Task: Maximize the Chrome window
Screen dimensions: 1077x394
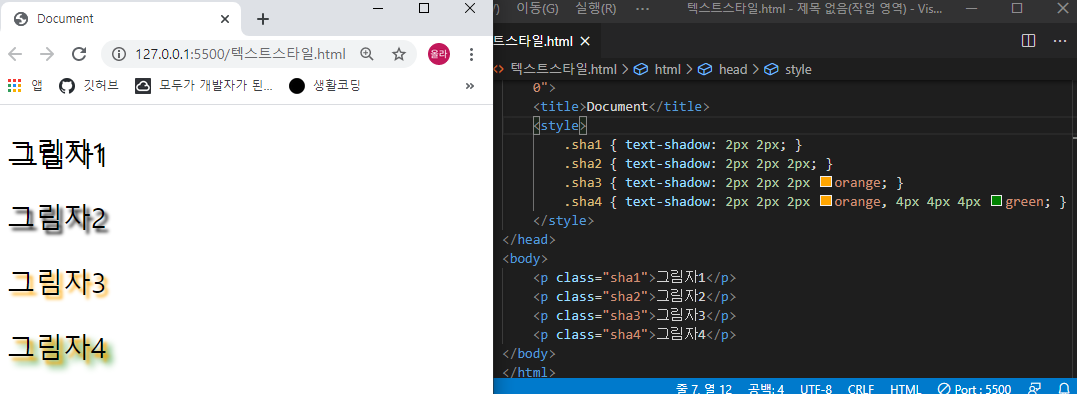Action: (424, 8)
